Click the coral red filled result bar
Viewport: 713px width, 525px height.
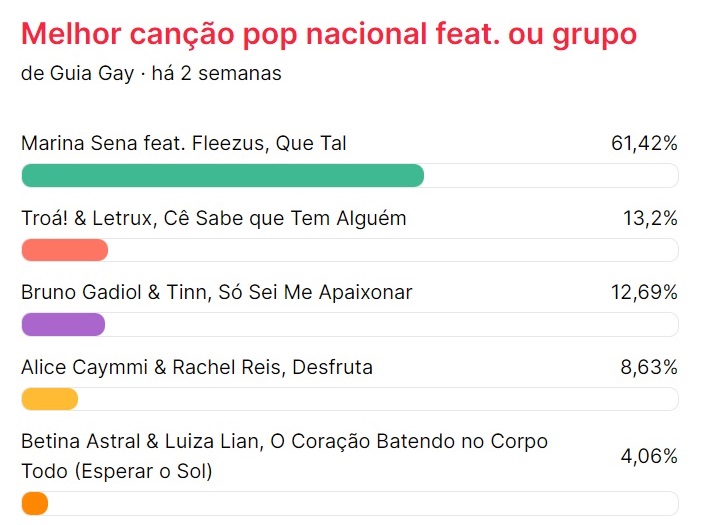click(x=64, y=250)
